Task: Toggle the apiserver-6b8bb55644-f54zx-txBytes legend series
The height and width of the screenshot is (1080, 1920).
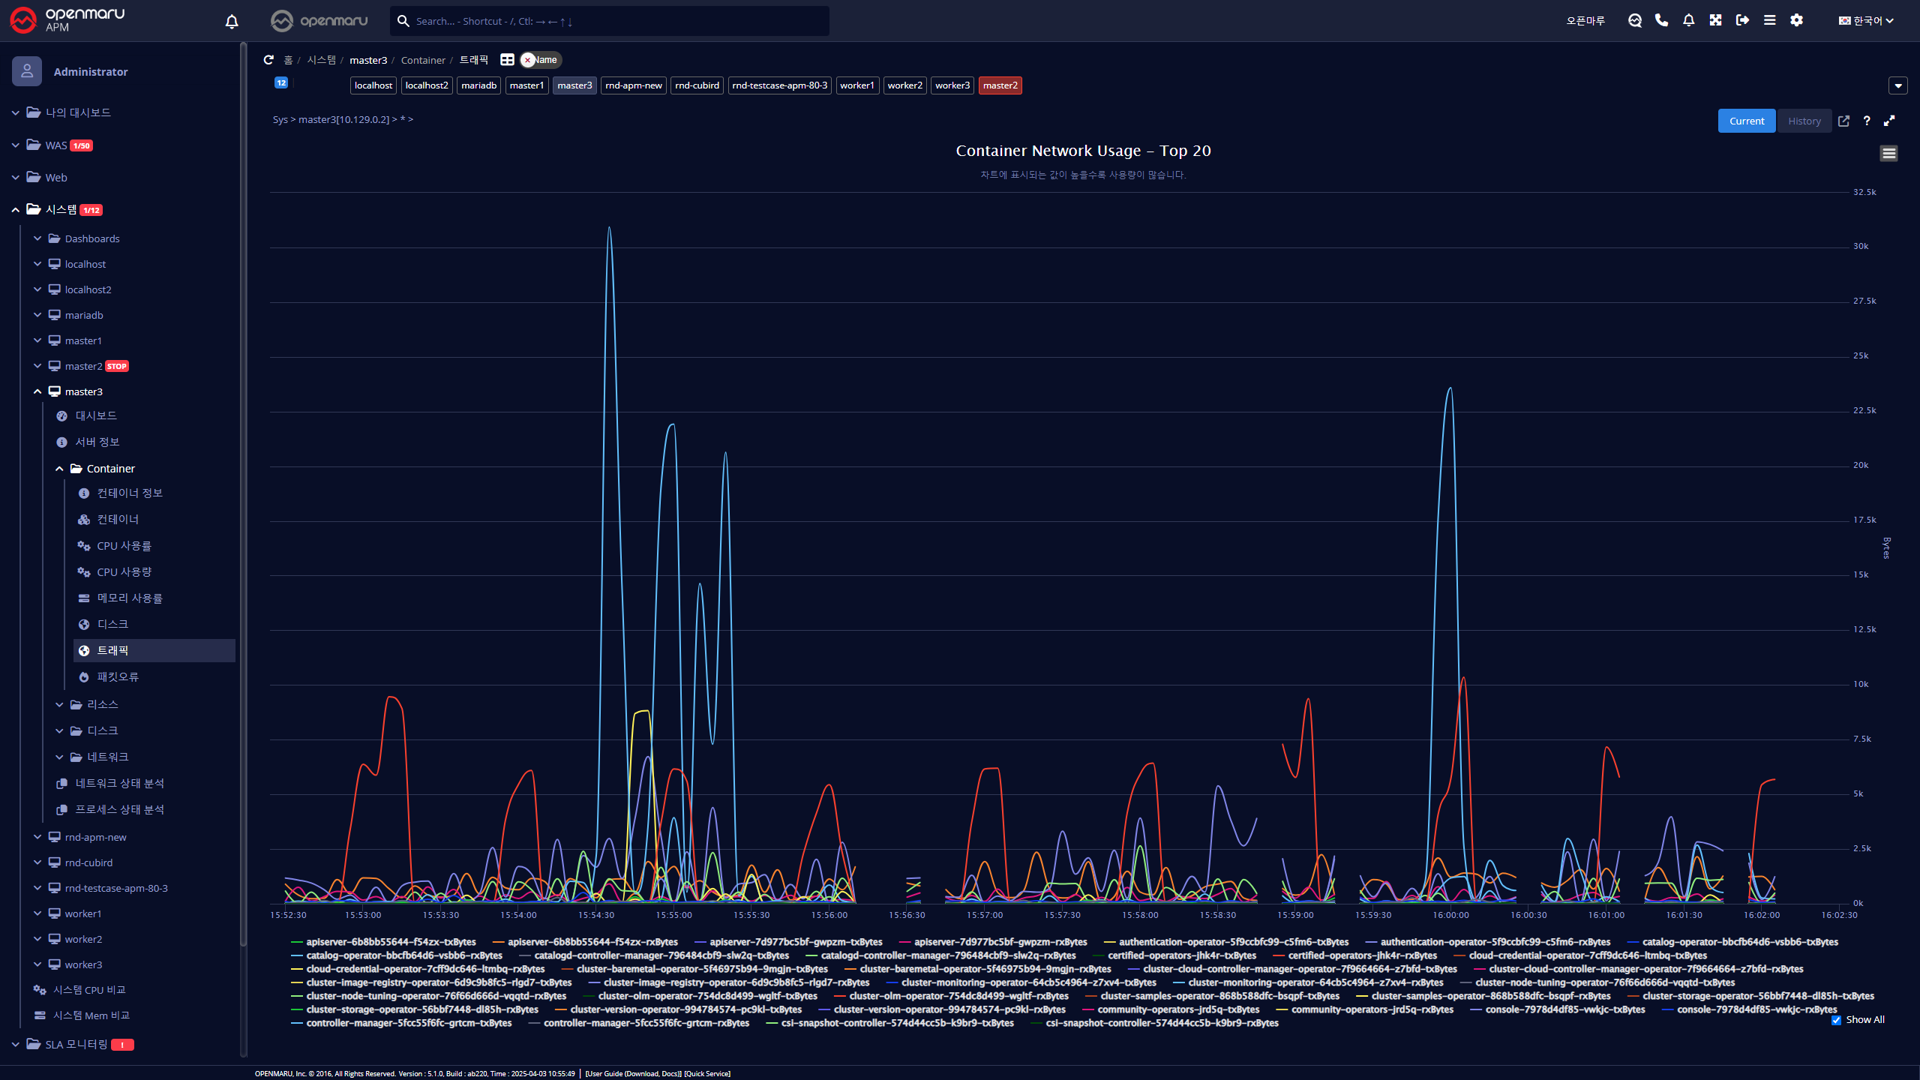Action: pos(390,942)
